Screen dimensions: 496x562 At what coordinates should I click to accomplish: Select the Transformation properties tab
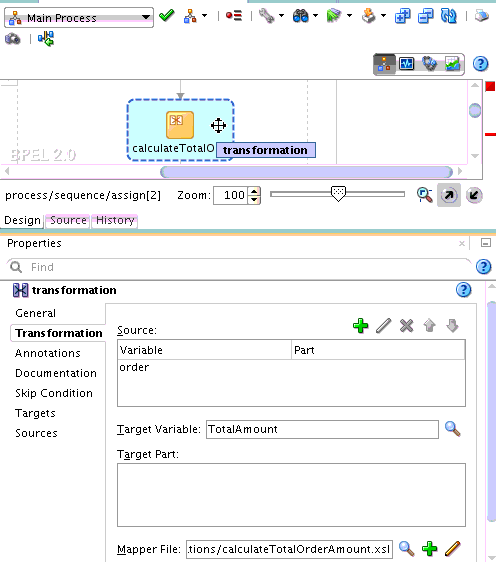[58, 333]
